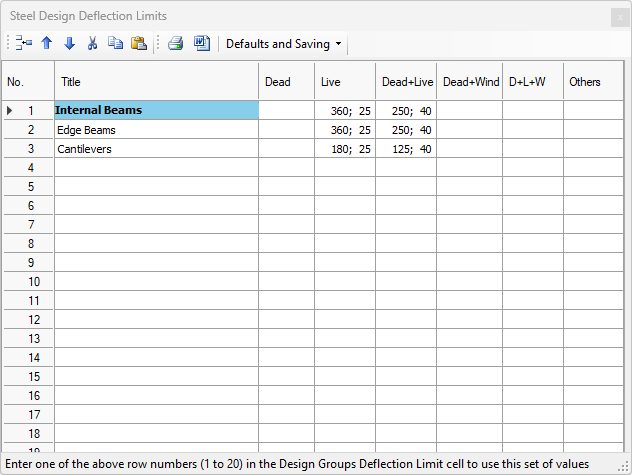
Task: Edit Live value for Cantilevers row
Action: tap(346, 149)
